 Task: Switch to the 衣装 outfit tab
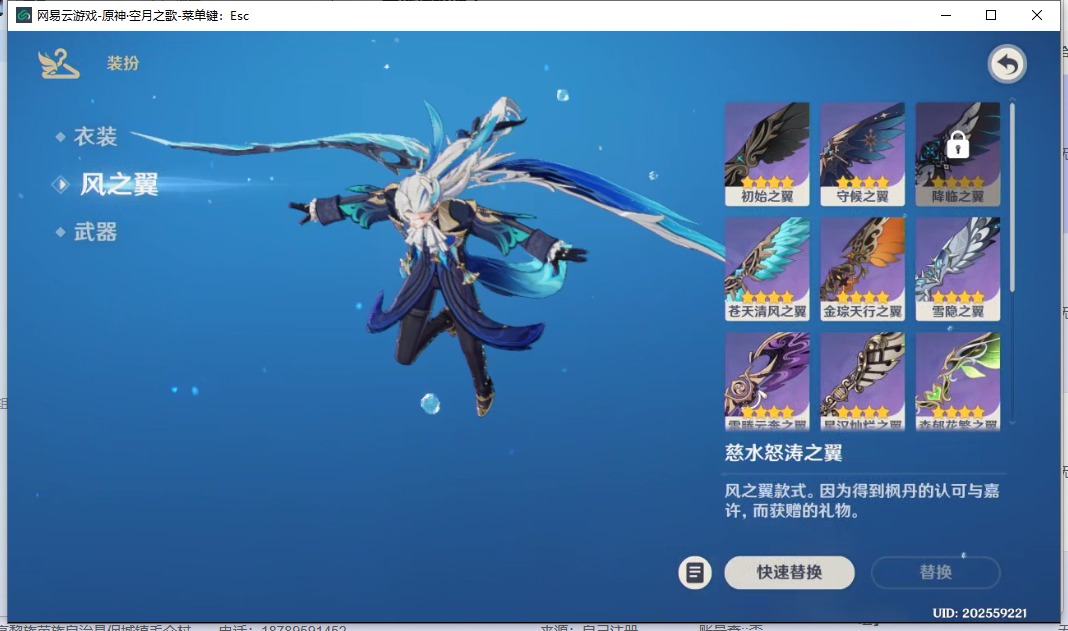[x=95, y=136]
